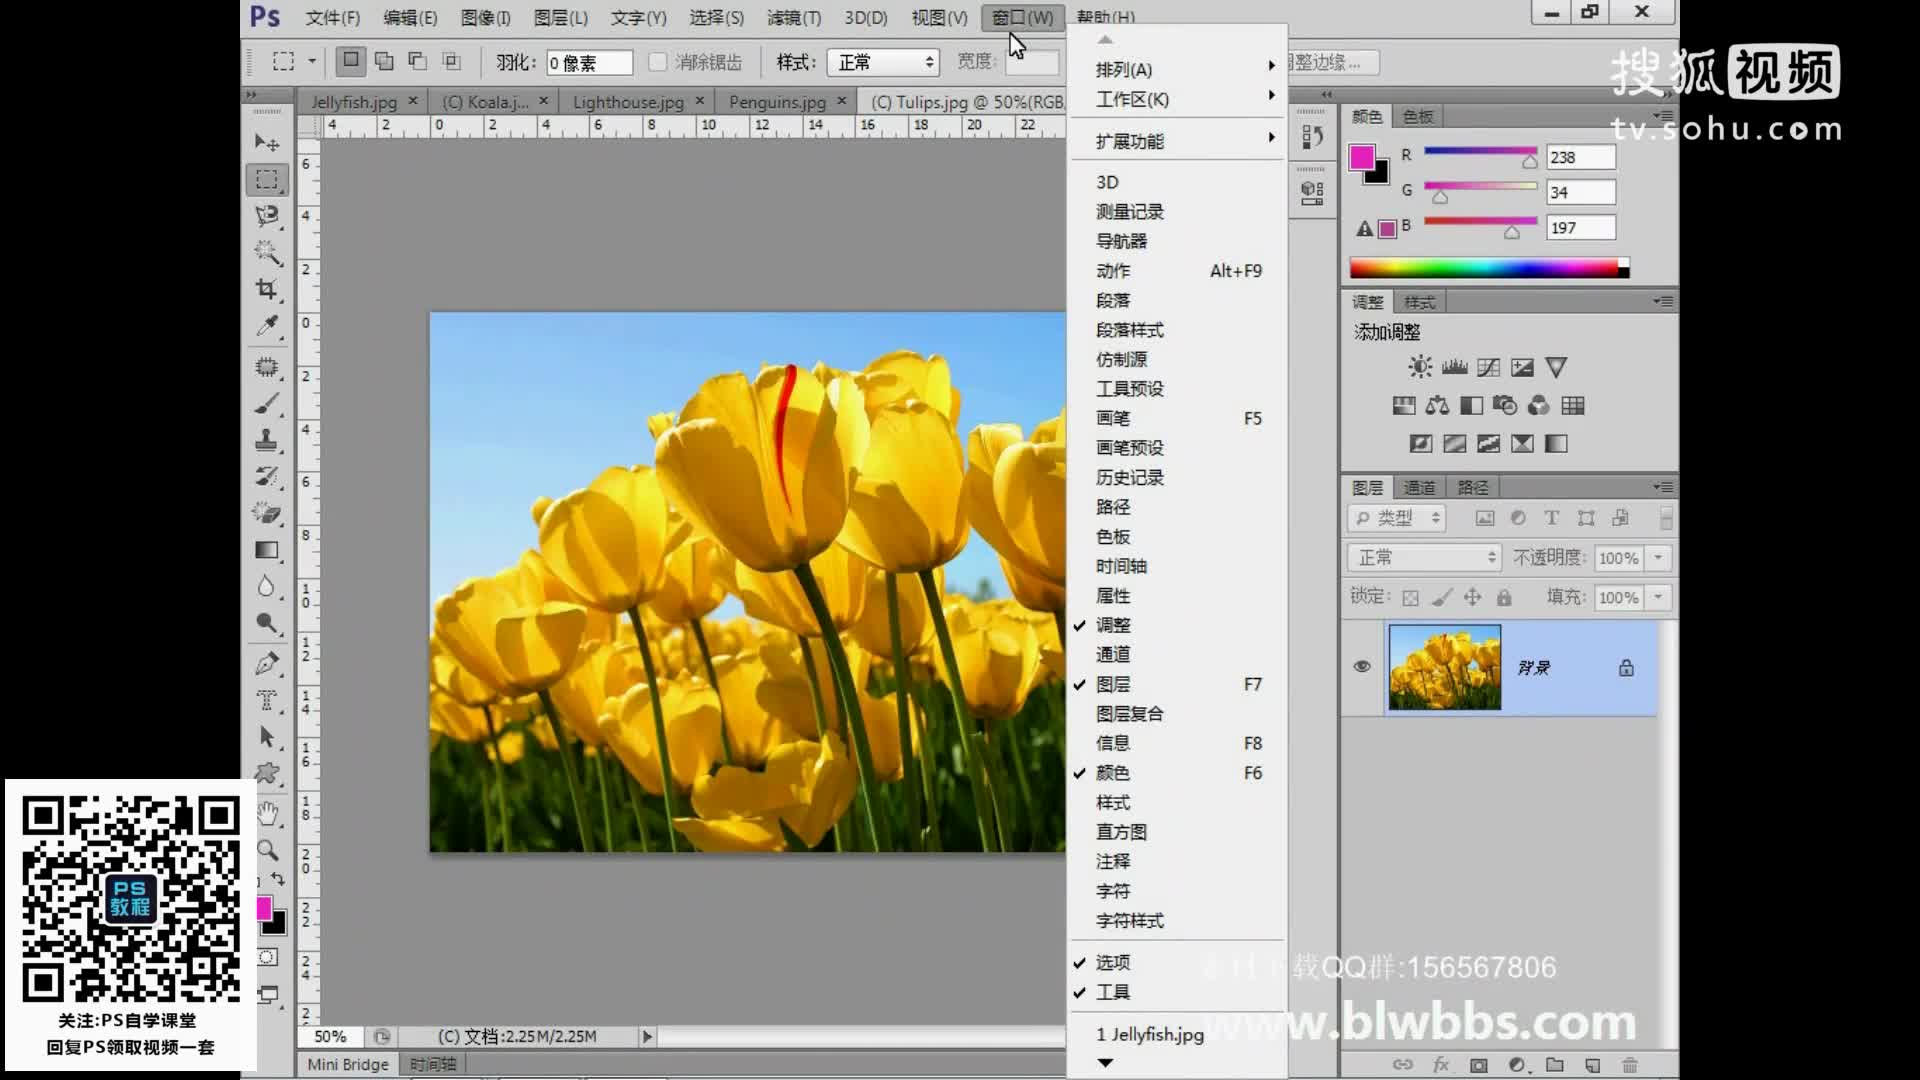The width and height of the screenshot is (1920, 1080).
Task: Click the Color Balance adjustment icon
Action: tap(1437, 405)
